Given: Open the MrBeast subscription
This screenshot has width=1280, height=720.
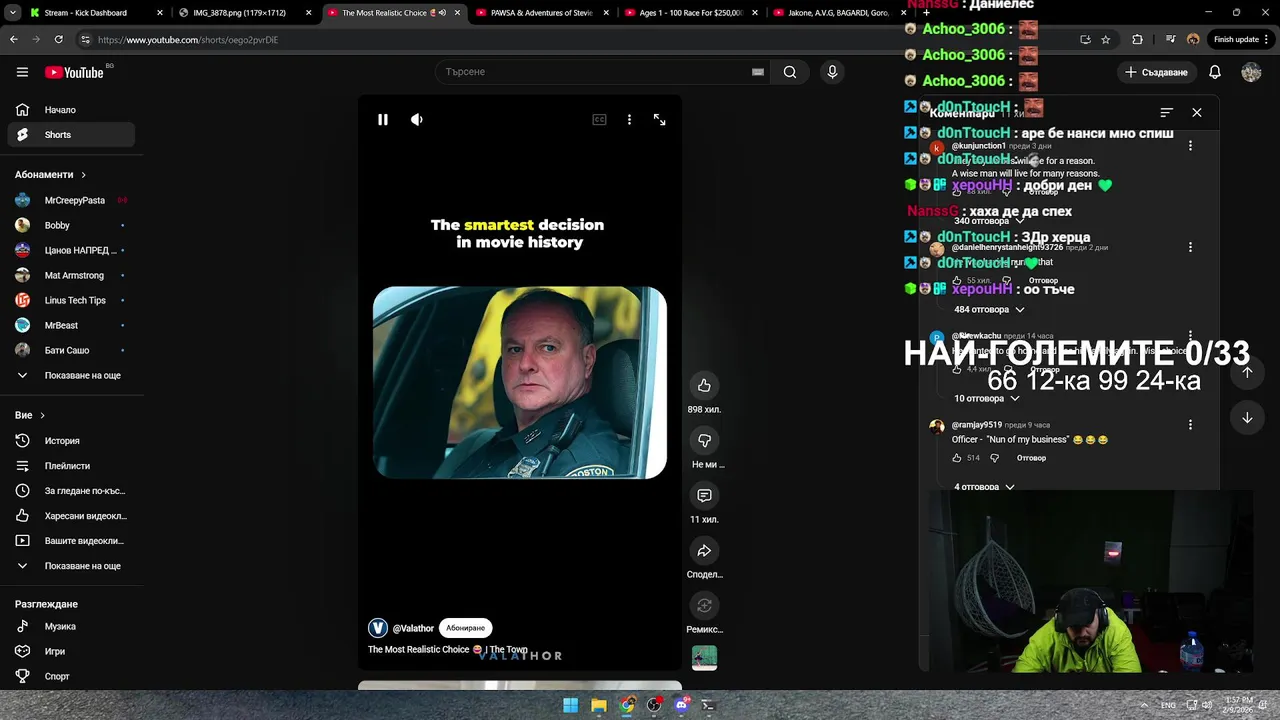Looking at the screenshot, I should pos(71,325).
